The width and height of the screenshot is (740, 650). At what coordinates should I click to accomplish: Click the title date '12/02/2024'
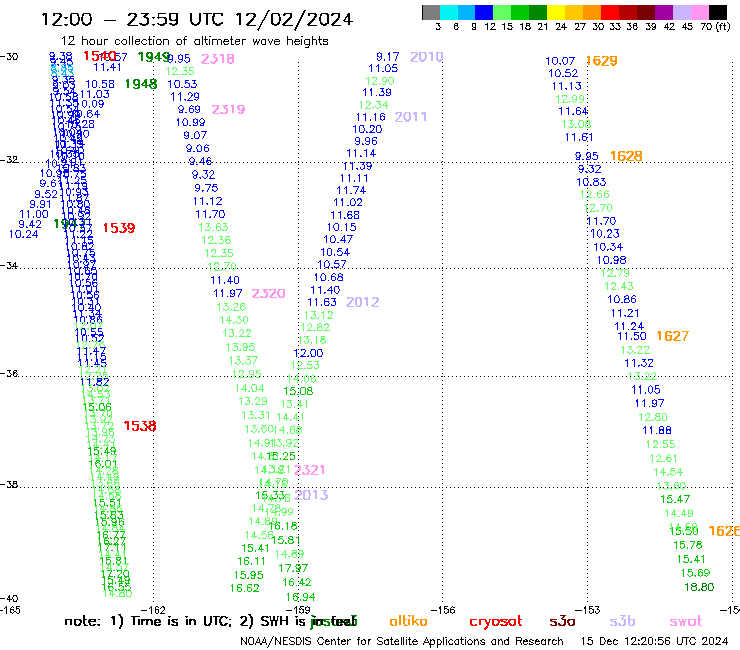click(x=294, y=19)
